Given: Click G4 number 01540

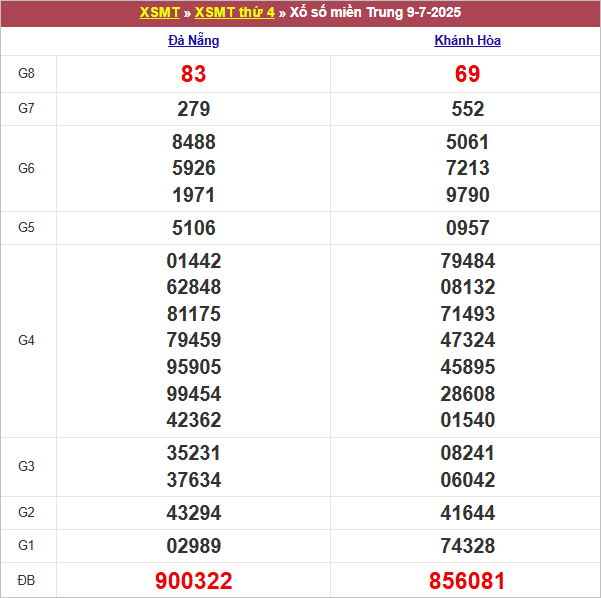Looking at the screenshot, I should point(468,420).
